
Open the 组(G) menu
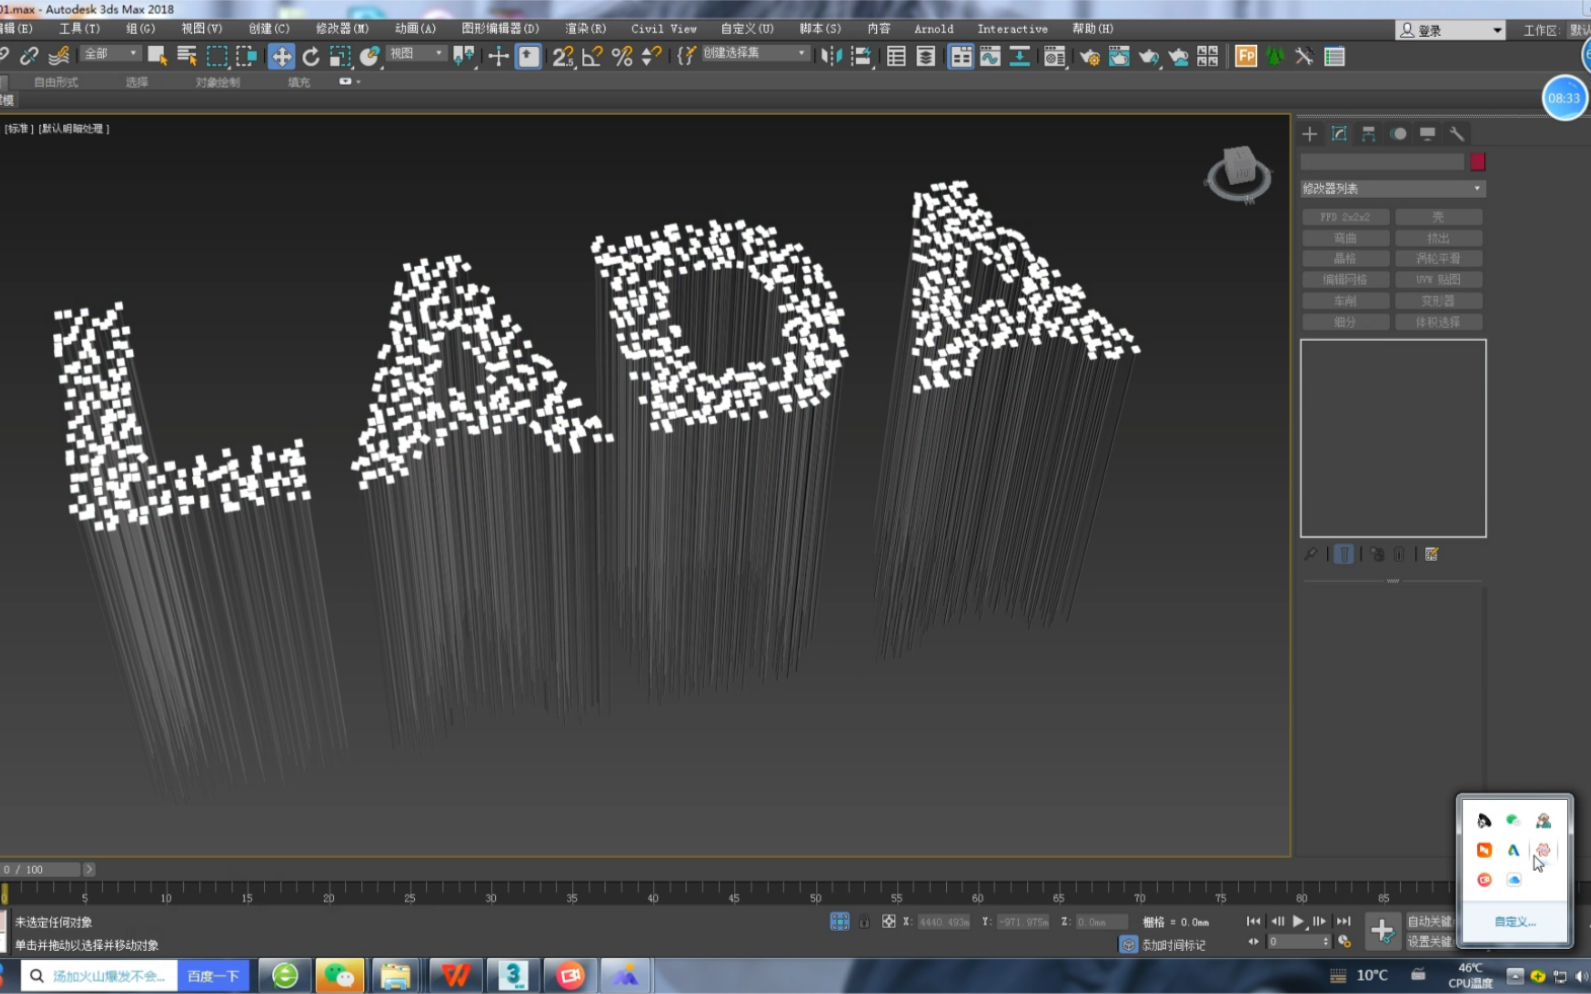[140, 29]
